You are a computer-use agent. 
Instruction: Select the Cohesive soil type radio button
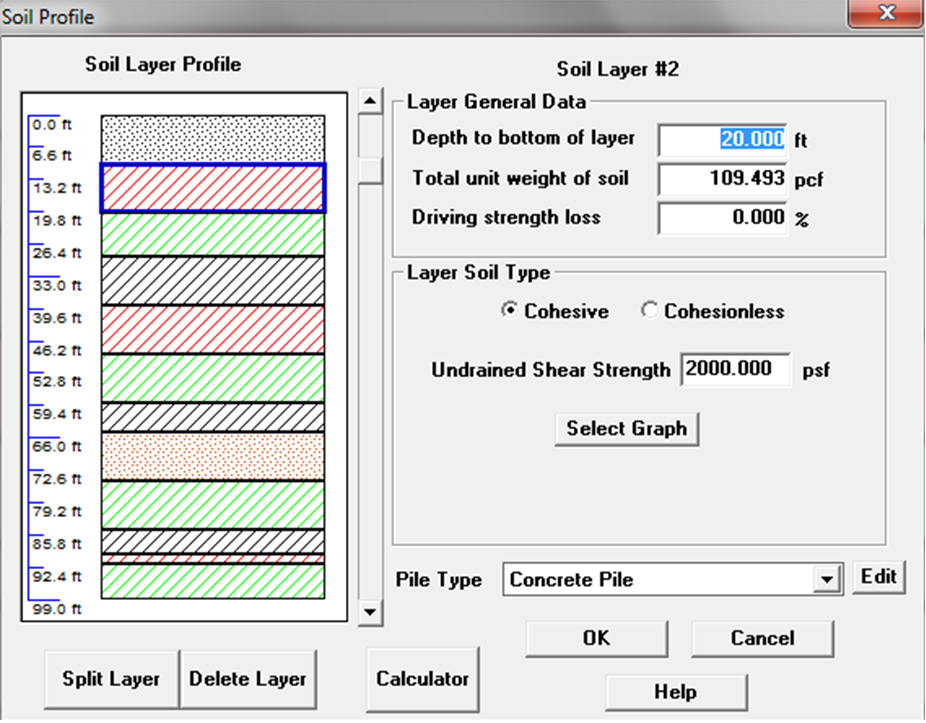point(508,311)
